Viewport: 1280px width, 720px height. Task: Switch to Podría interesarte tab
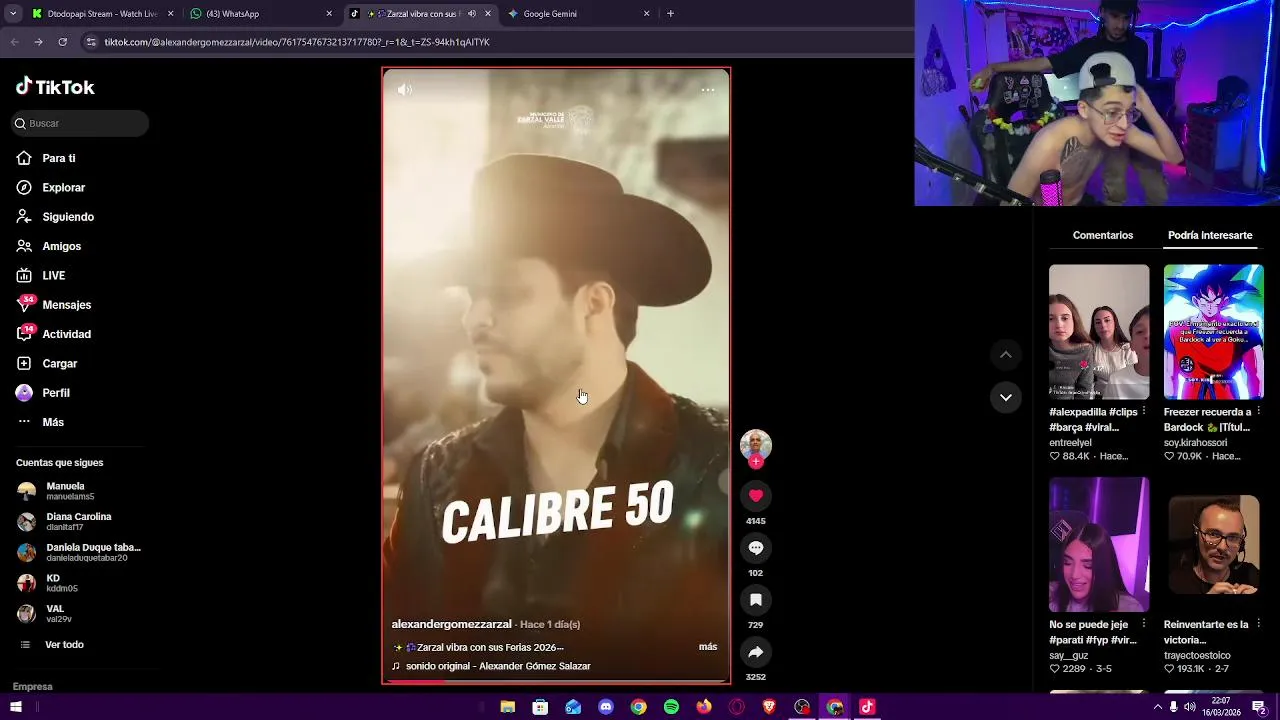click(x=1210, y=235)
